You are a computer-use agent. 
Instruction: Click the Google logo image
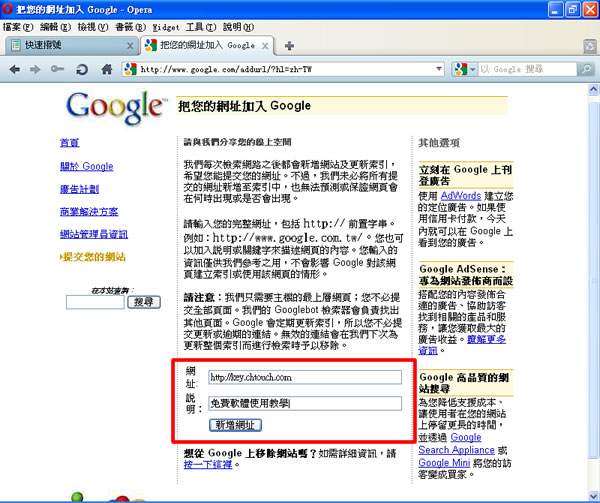(x=116, y=107)
